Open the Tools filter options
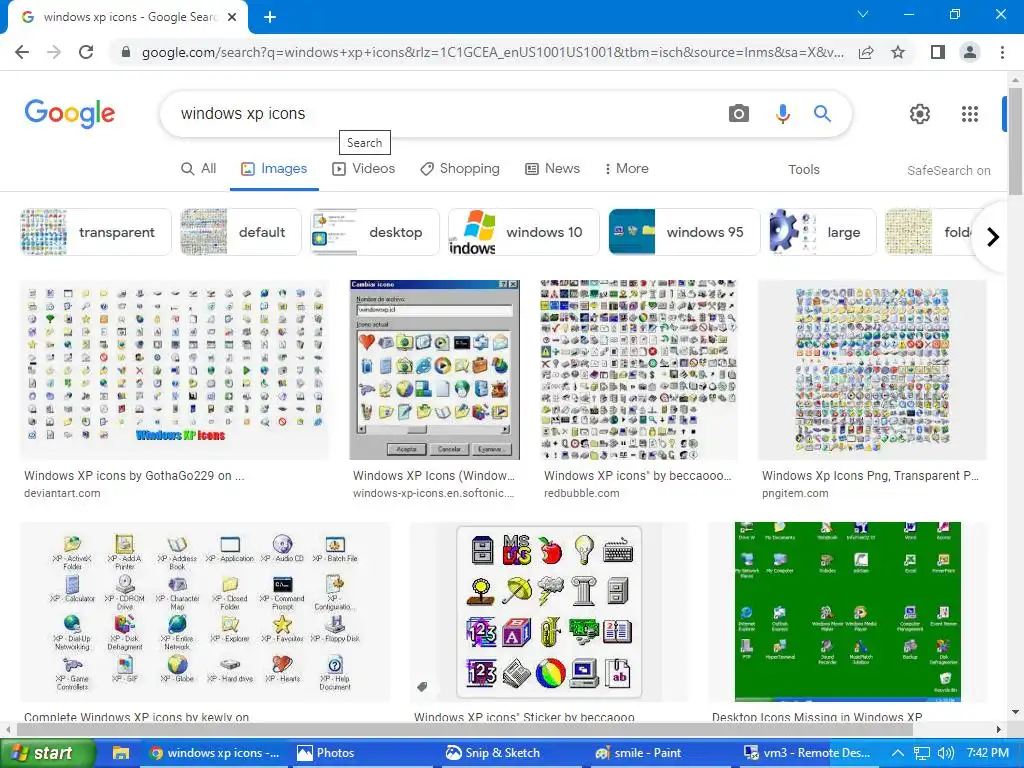Image resolution: width=1024 pixels, height=768 pixels. point(803,170)
